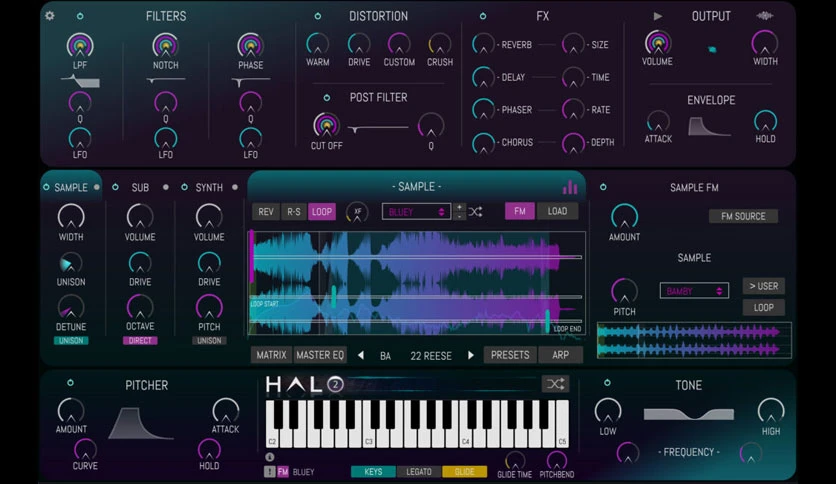This screenshot has height=484, width=836.
Task: Select the Keys play mode
Action: (x=373, y=472)
